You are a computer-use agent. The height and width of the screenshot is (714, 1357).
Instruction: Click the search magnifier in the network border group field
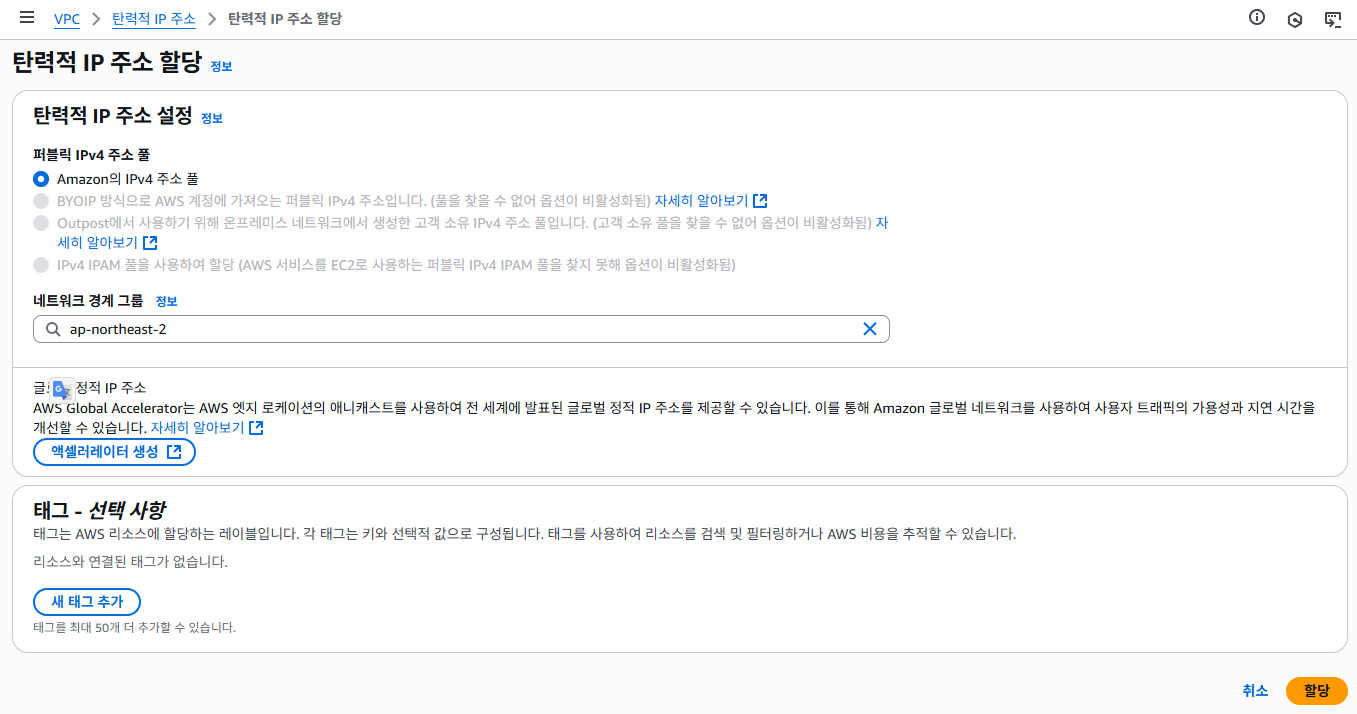pos(52,329)
